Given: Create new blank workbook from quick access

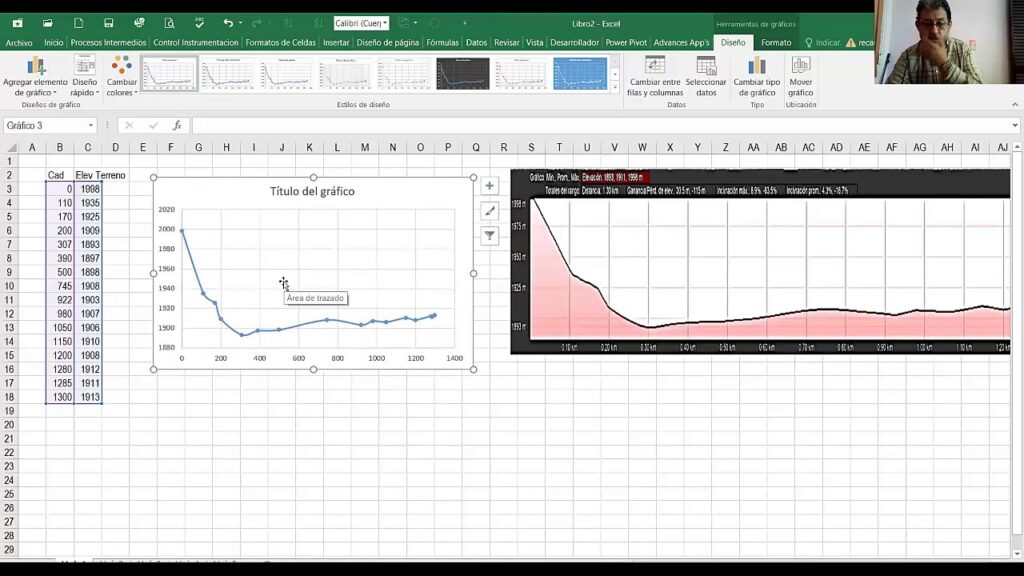Looking at the screenshot, I should pyautogui.click(x=78, y=23).
